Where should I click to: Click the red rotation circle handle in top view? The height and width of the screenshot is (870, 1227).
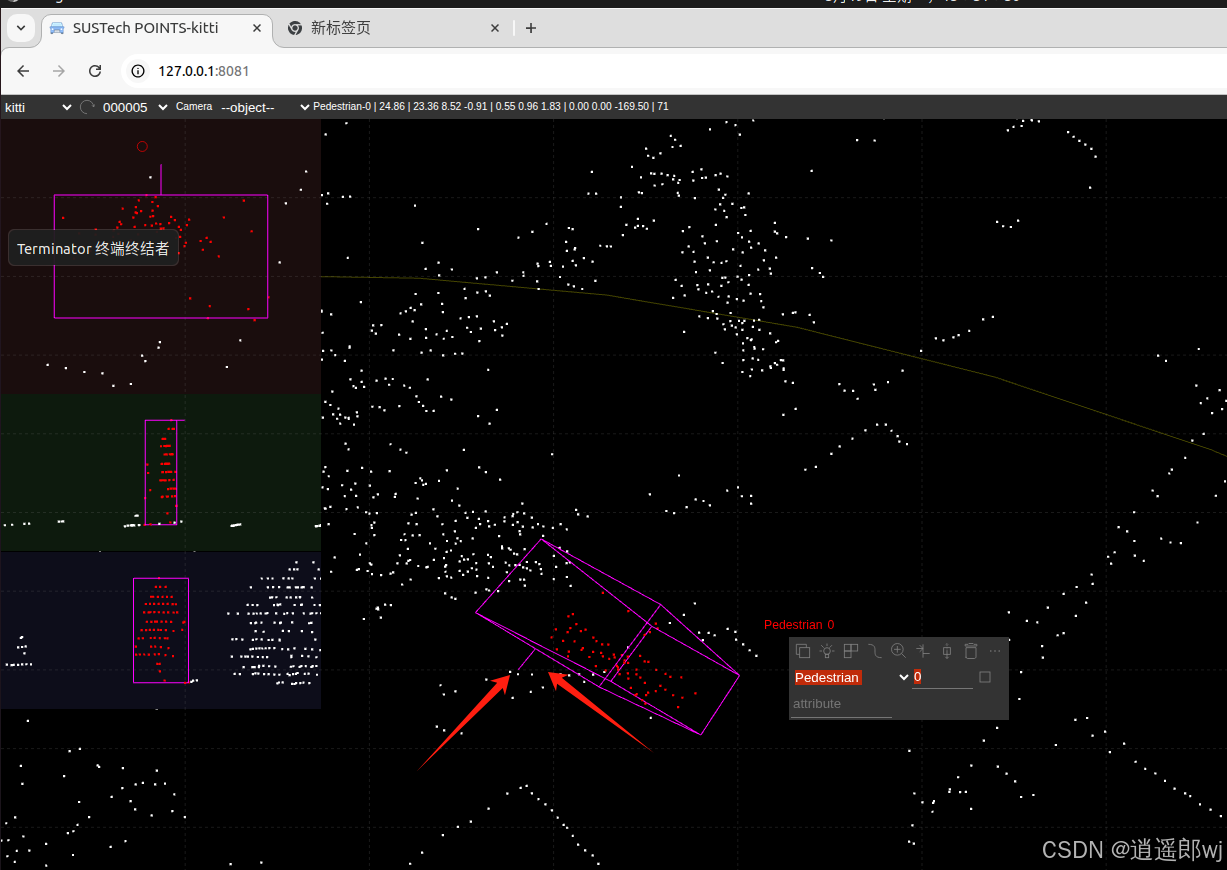[142, 146]
